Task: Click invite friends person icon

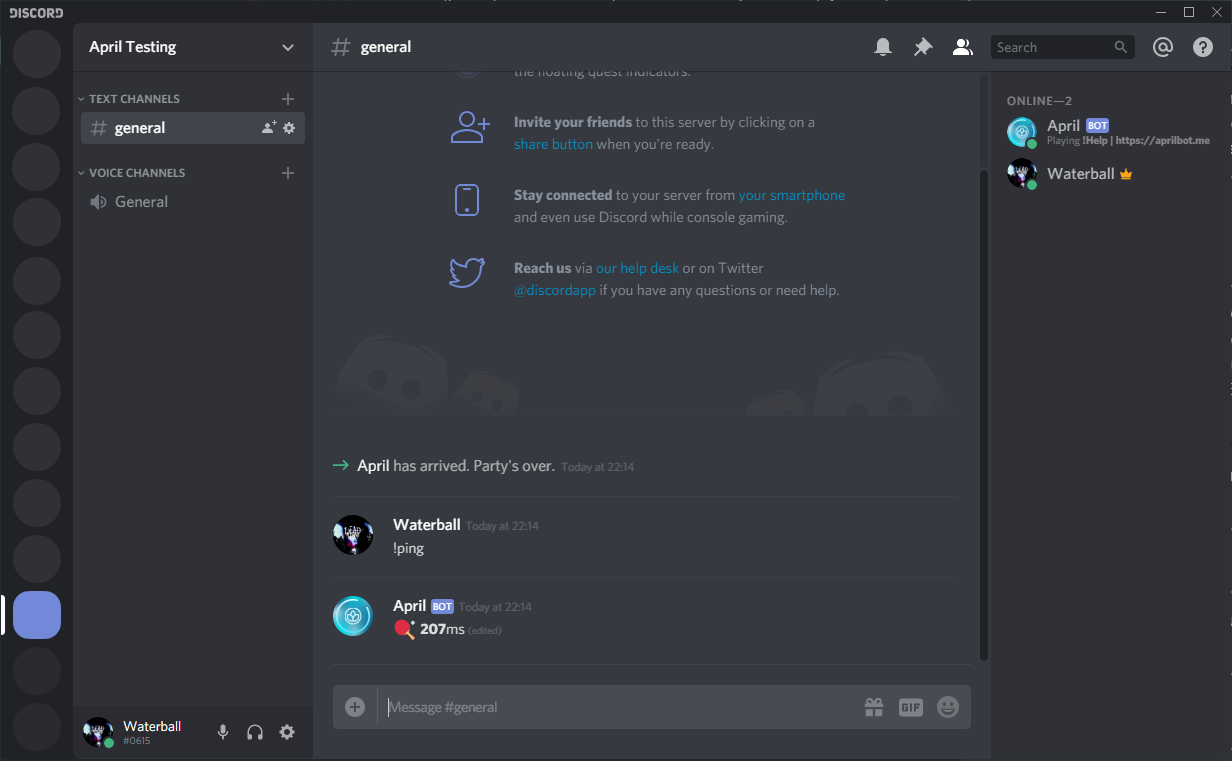Action: (470, 126)
